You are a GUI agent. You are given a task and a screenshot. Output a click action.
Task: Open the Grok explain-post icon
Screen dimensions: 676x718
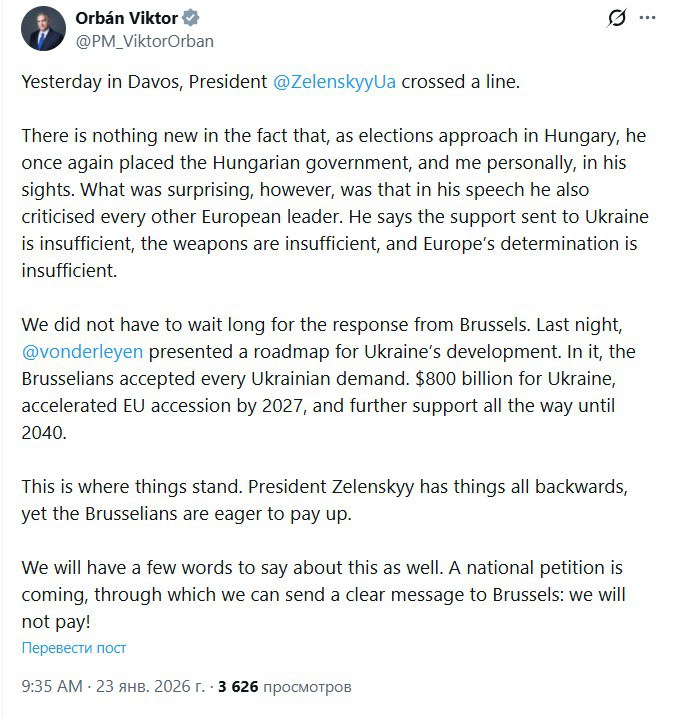click(x=617, y=19)
